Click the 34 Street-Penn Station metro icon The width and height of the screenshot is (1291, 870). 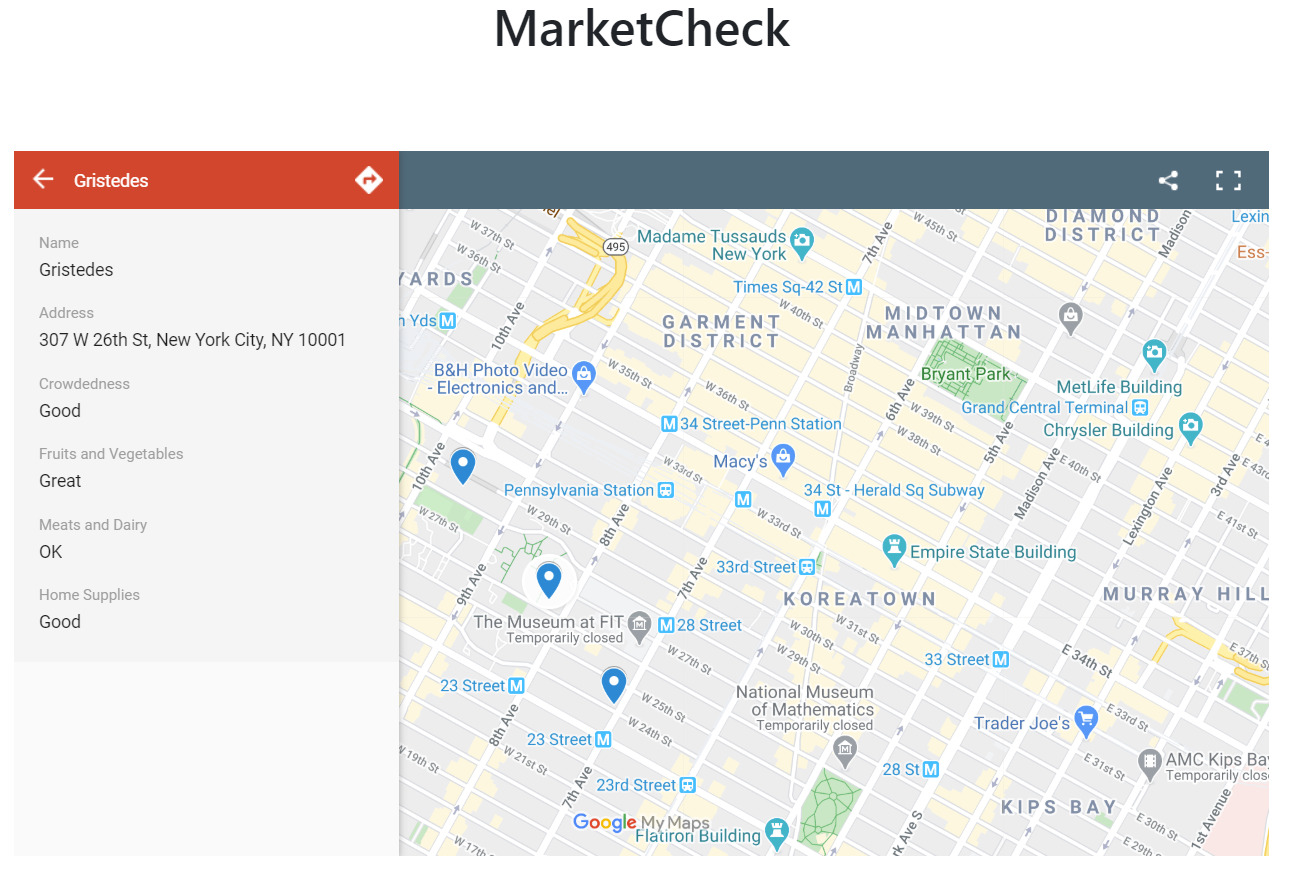click(669, 424)
